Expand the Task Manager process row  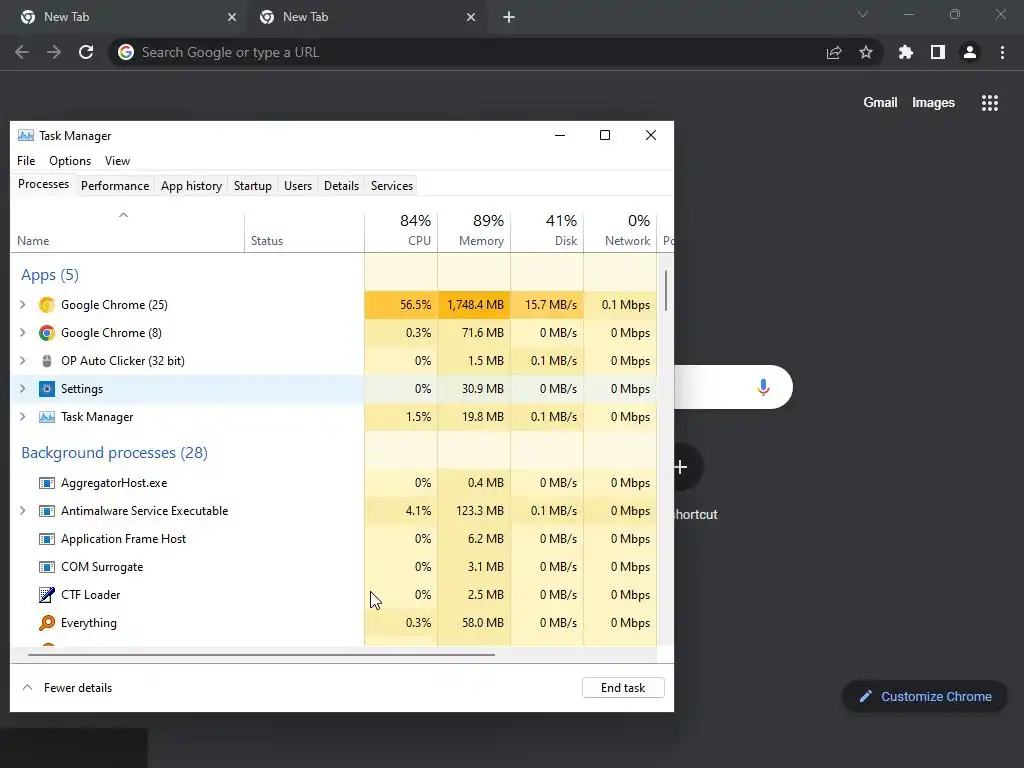coord(22,417)
